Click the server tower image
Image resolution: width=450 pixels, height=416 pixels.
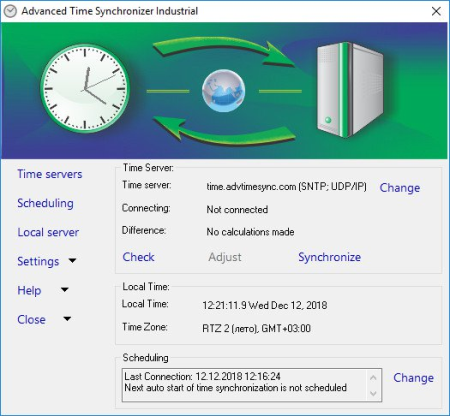point(350,90)
